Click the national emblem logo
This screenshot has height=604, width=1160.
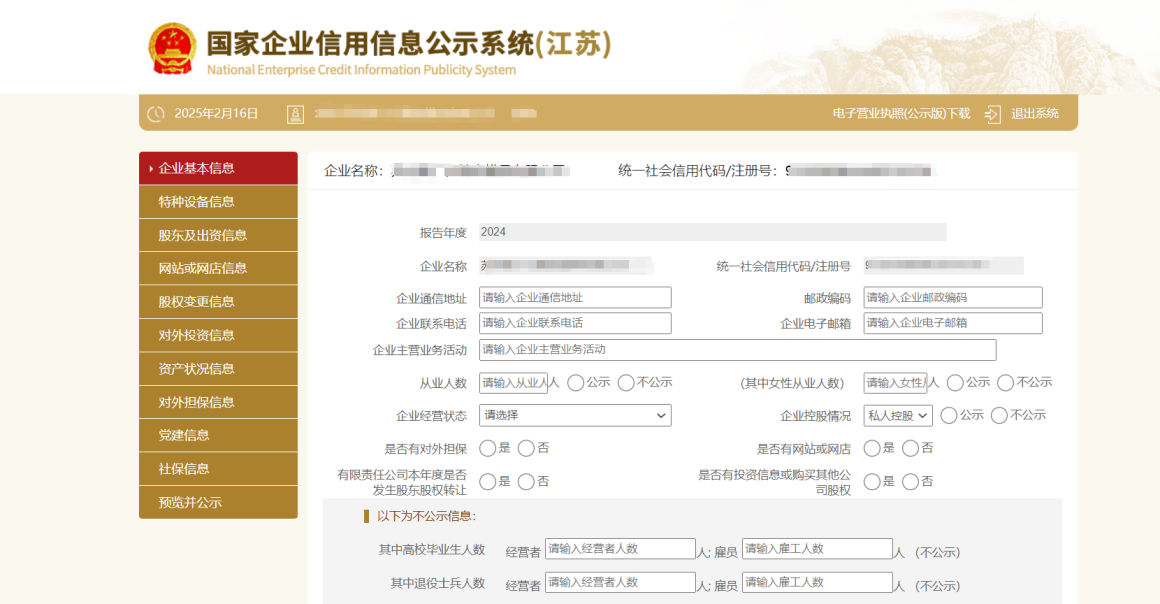point(172,49)
